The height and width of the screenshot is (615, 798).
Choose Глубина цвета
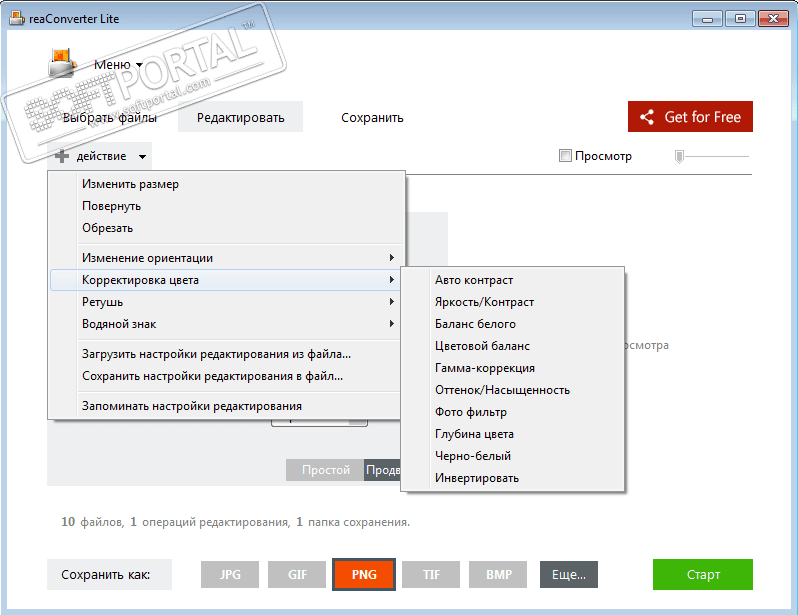coord(512,434)
